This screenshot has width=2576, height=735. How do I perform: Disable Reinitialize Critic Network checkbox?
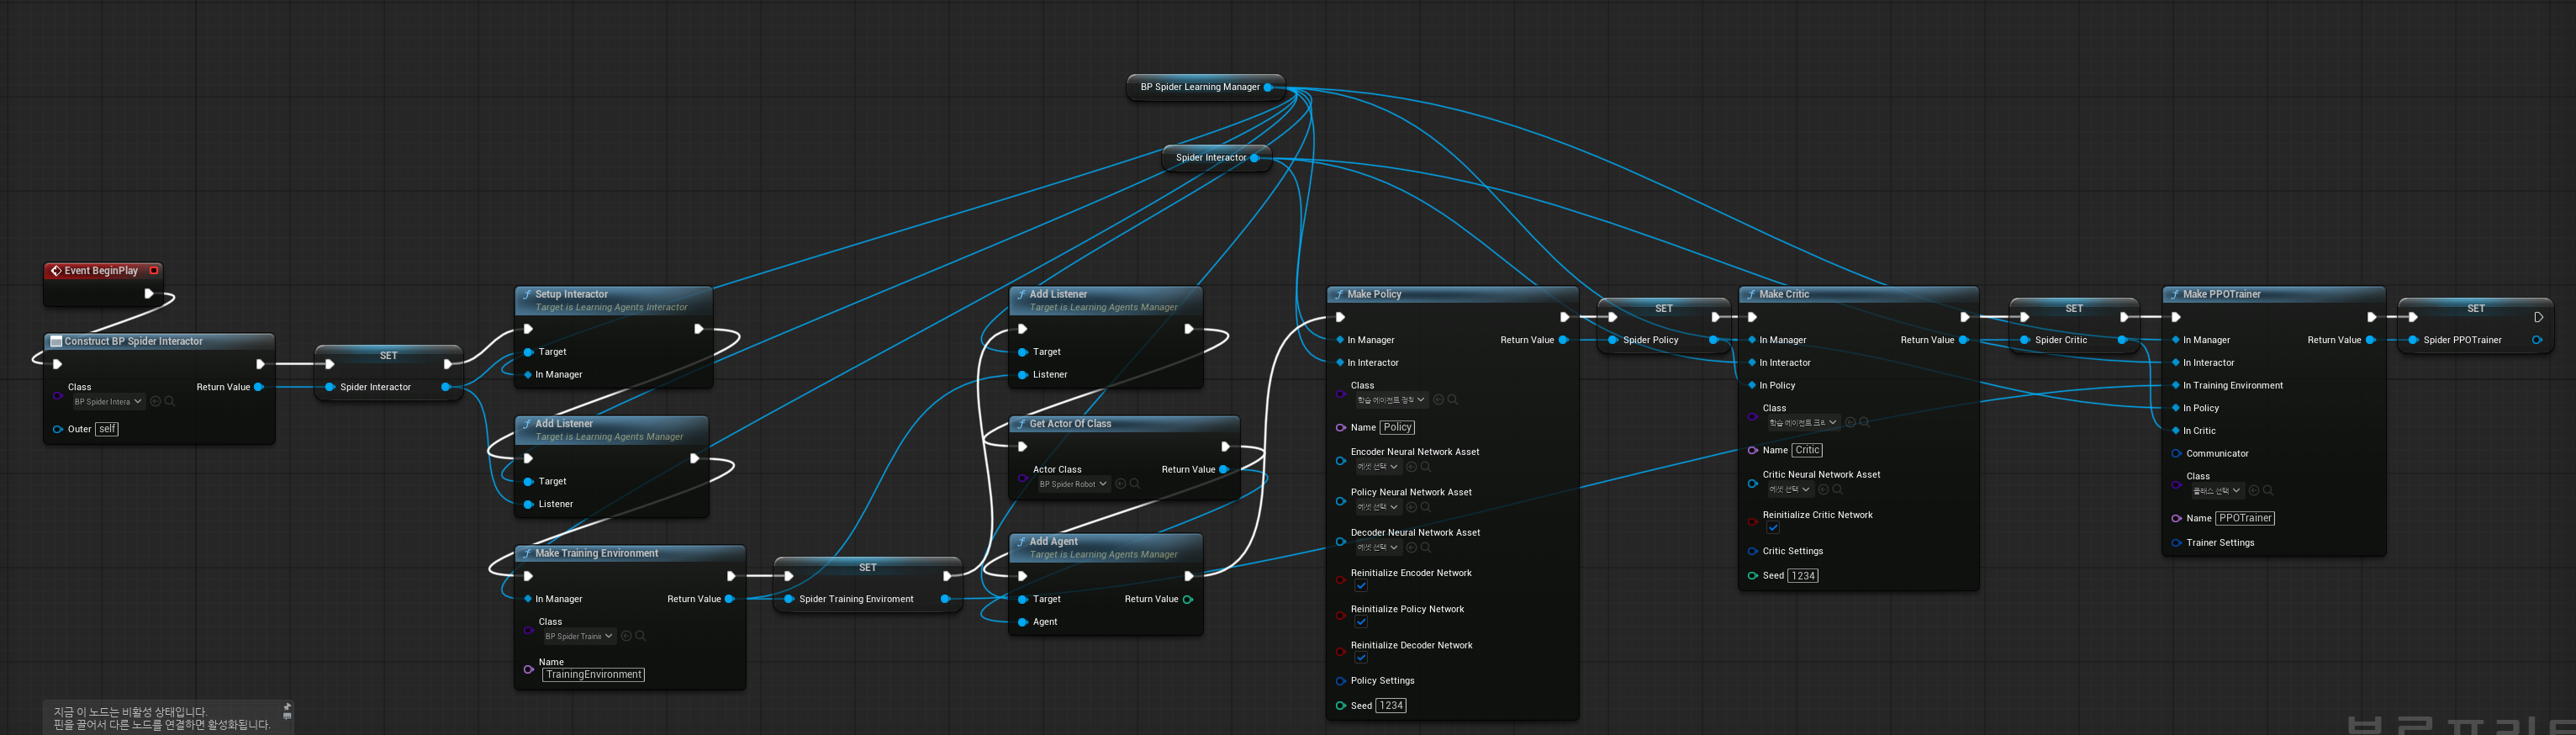(1773, 528)
